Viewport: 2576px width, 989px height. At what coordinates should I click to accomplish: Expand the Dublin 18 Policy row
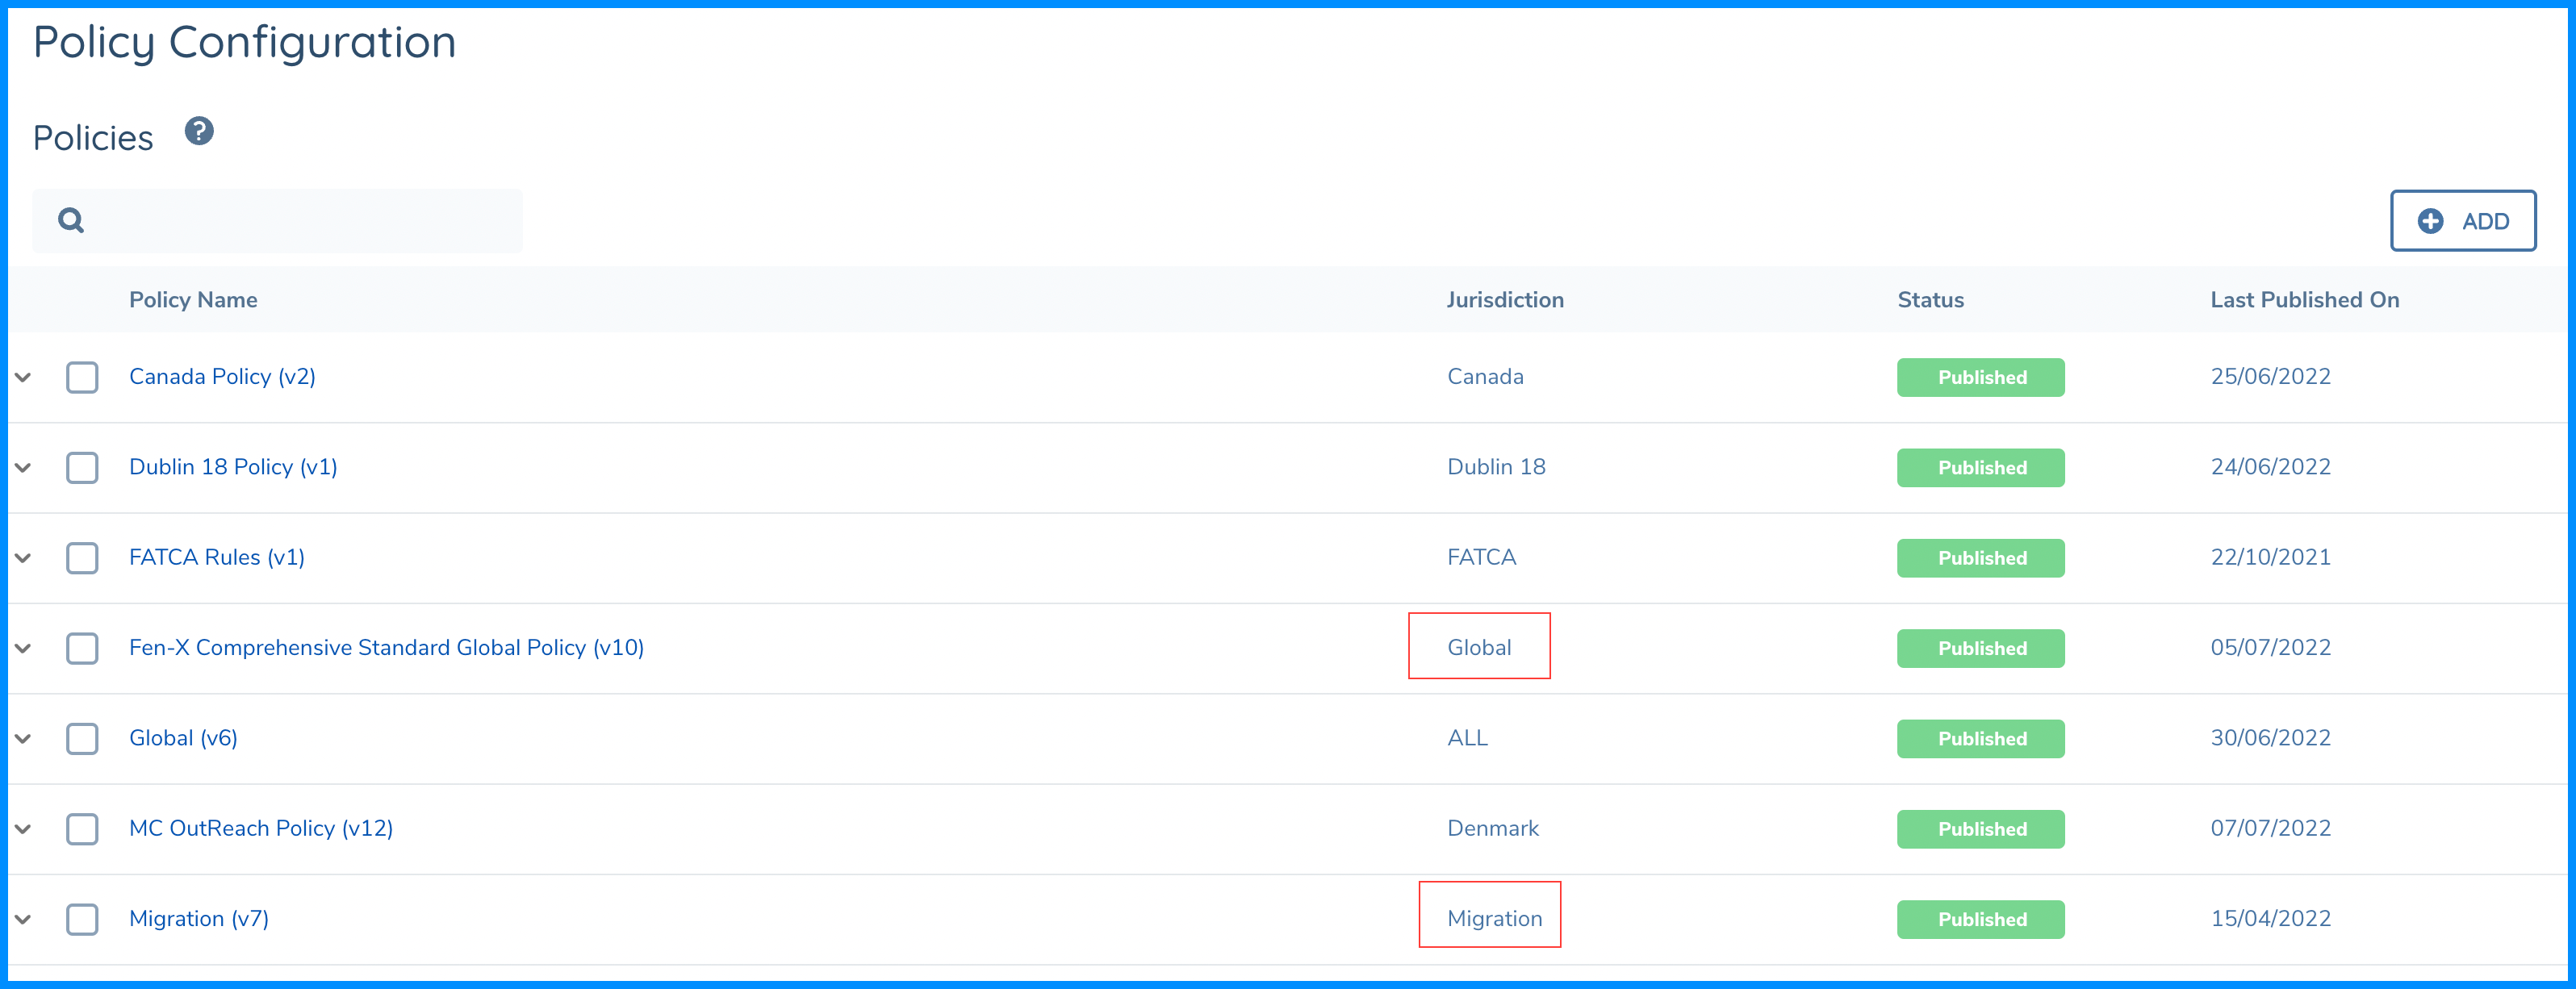tap(23, 467)
